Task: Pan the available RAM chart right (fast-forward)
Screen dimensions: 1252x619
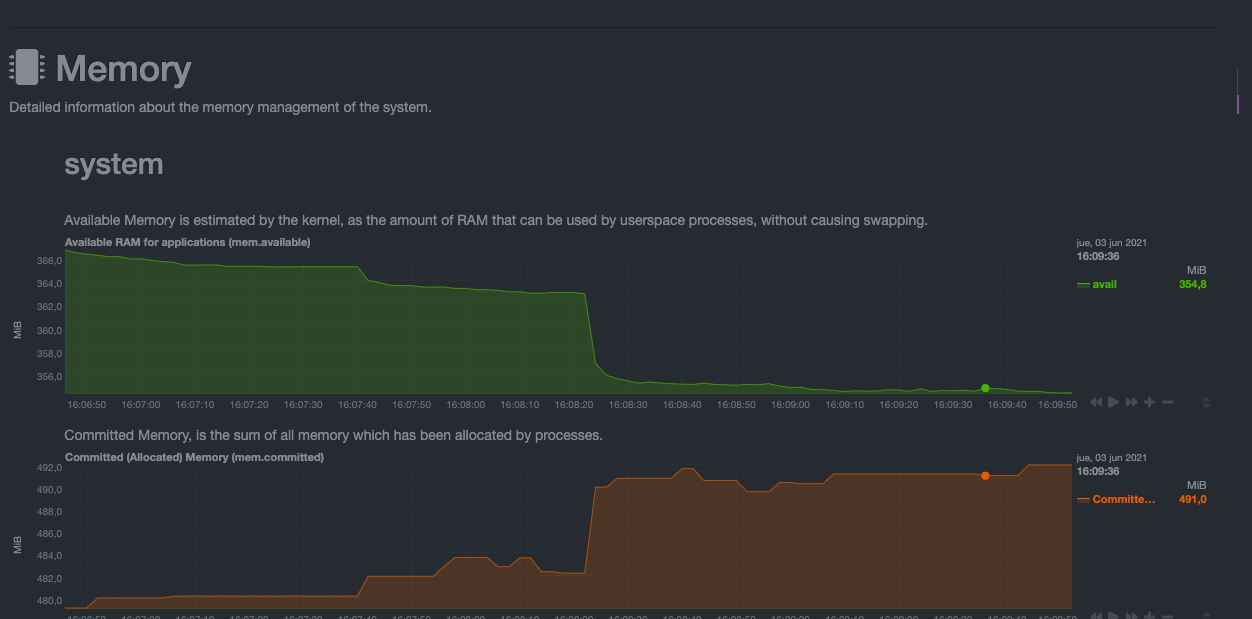Action: 1132,402
